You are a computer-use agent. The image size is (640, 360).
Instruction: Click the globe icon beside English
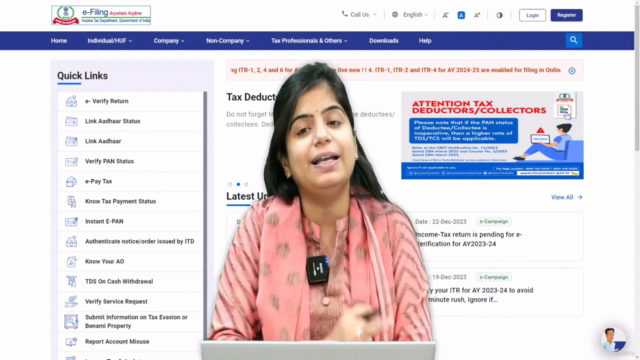tap(395, 15)
